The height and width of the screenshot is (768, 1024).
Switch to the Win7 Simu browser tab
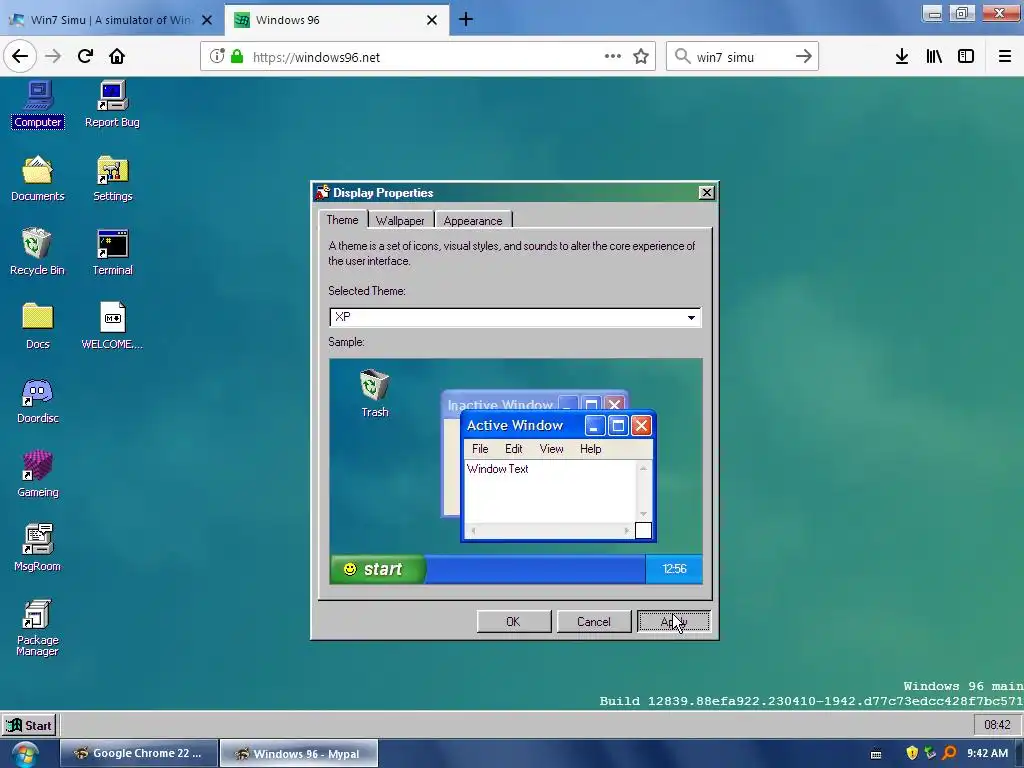tap(112, 20)
